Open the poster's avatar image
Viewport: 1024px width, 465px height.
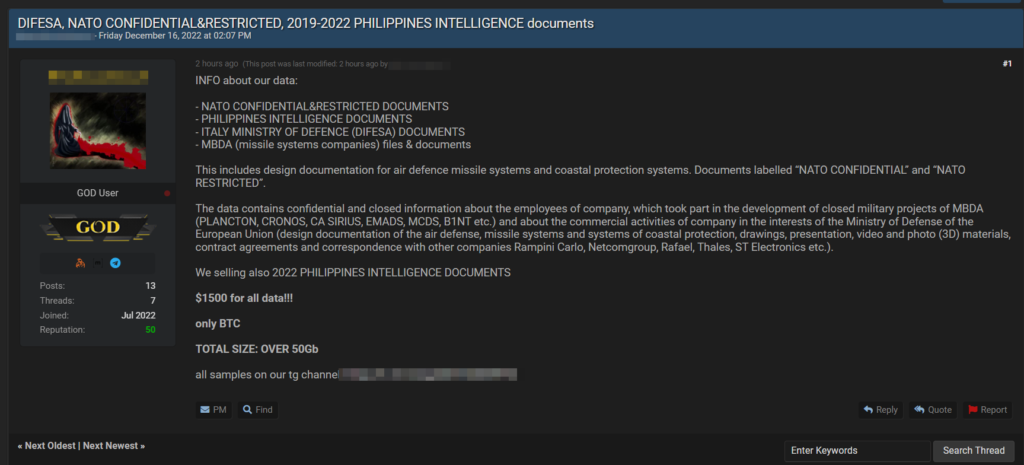[98, 131]
